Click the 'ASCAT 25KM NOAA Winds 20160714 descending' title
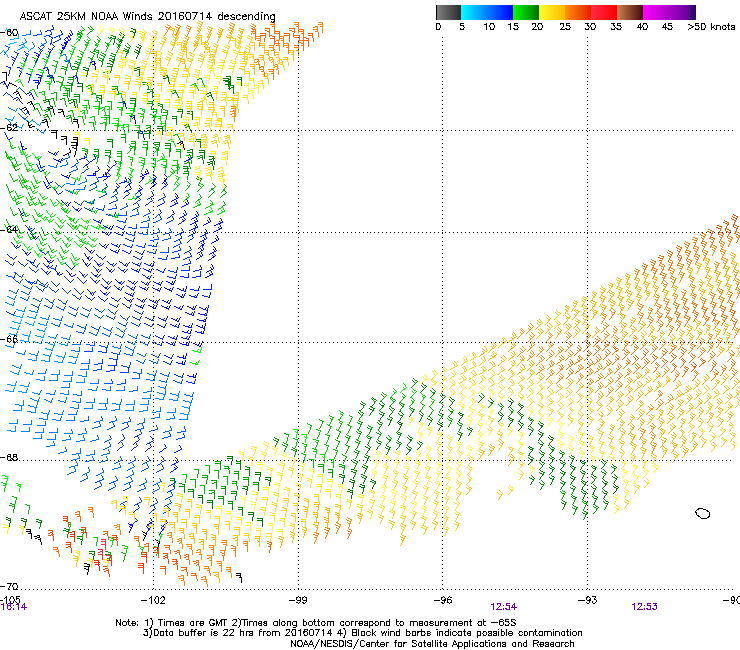Image resolution: width=740 pixels, height=650 pixels. pyautogui.click(x=147, y=16)
